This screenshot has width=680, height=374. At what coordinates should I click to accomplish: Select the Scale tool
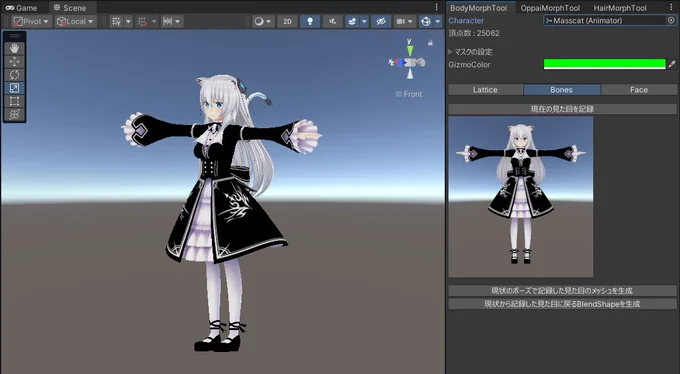pos(14,88)
